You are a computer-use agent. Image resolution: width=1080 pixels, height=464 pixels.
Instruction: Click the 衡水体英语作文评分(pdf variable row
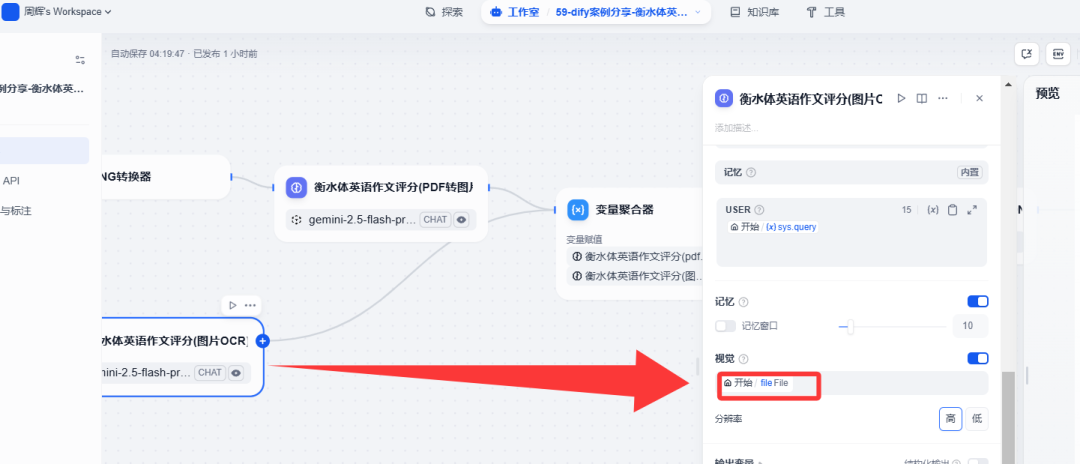pyautogui.click(x=635, y=257)
